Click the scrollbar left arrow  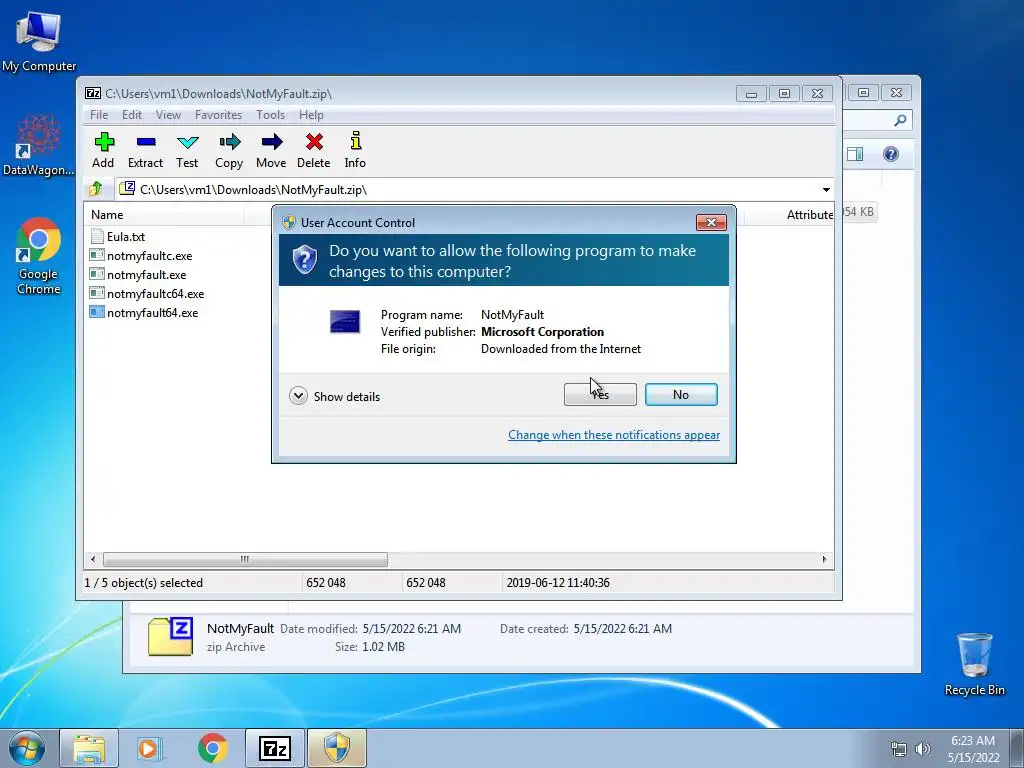tap(93, 559)
